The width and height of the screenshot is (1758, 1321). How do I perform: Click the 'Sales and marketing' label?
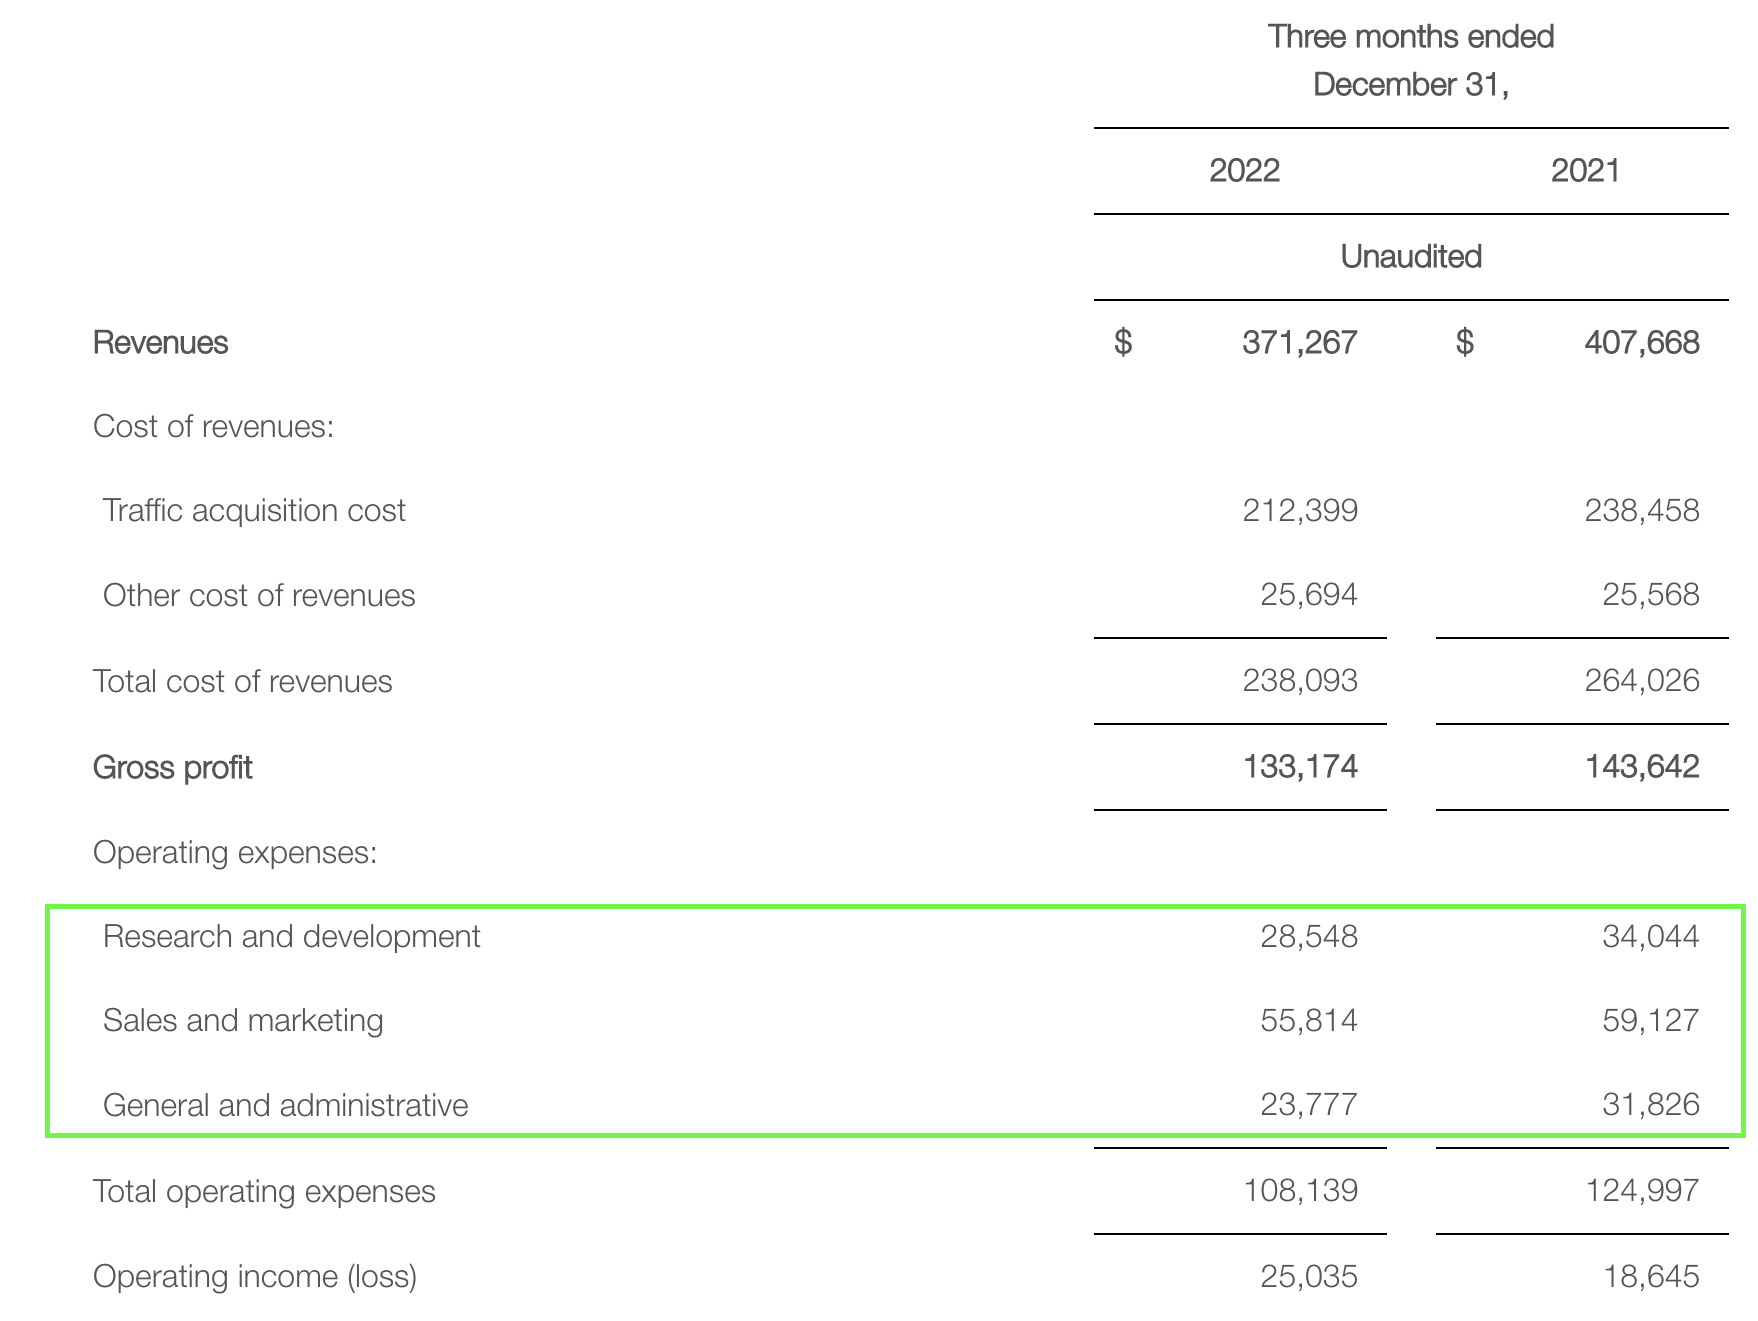[x=243, y=1021]
